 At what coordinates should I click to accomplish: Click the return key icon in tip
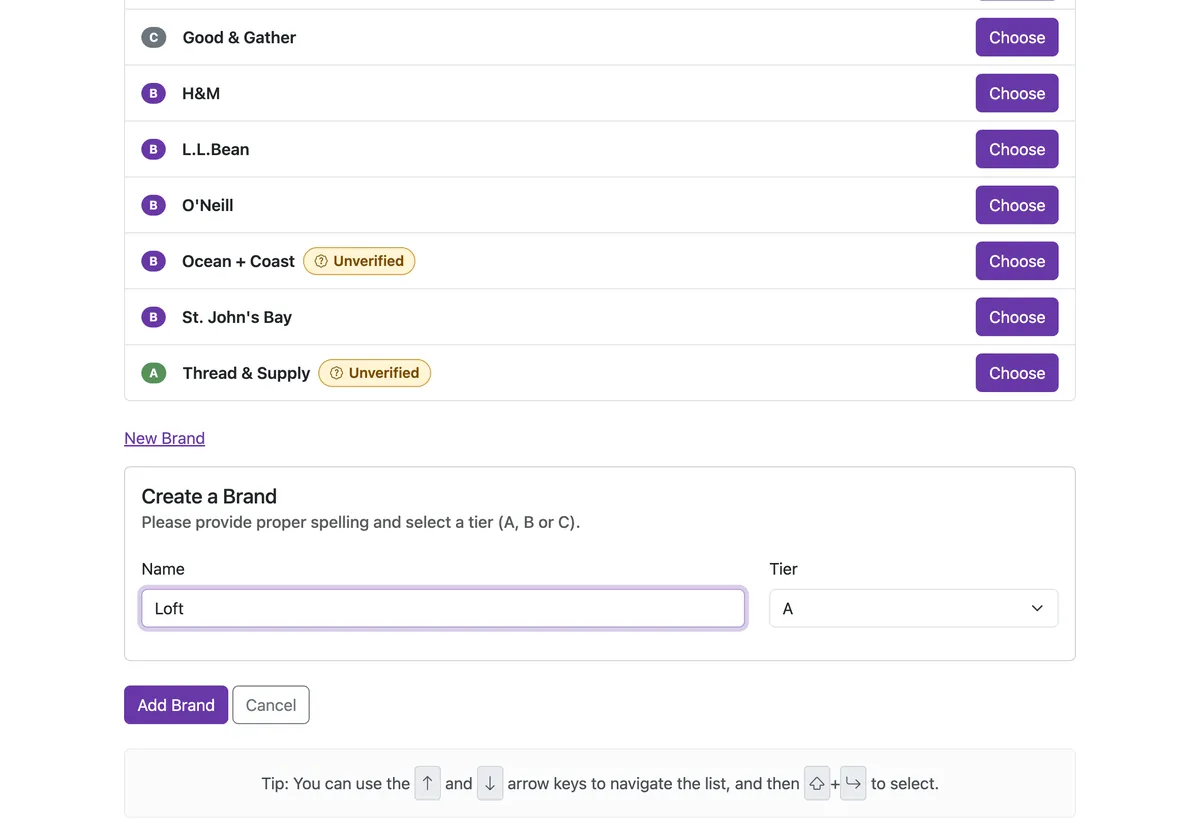(x=853, y=783)
